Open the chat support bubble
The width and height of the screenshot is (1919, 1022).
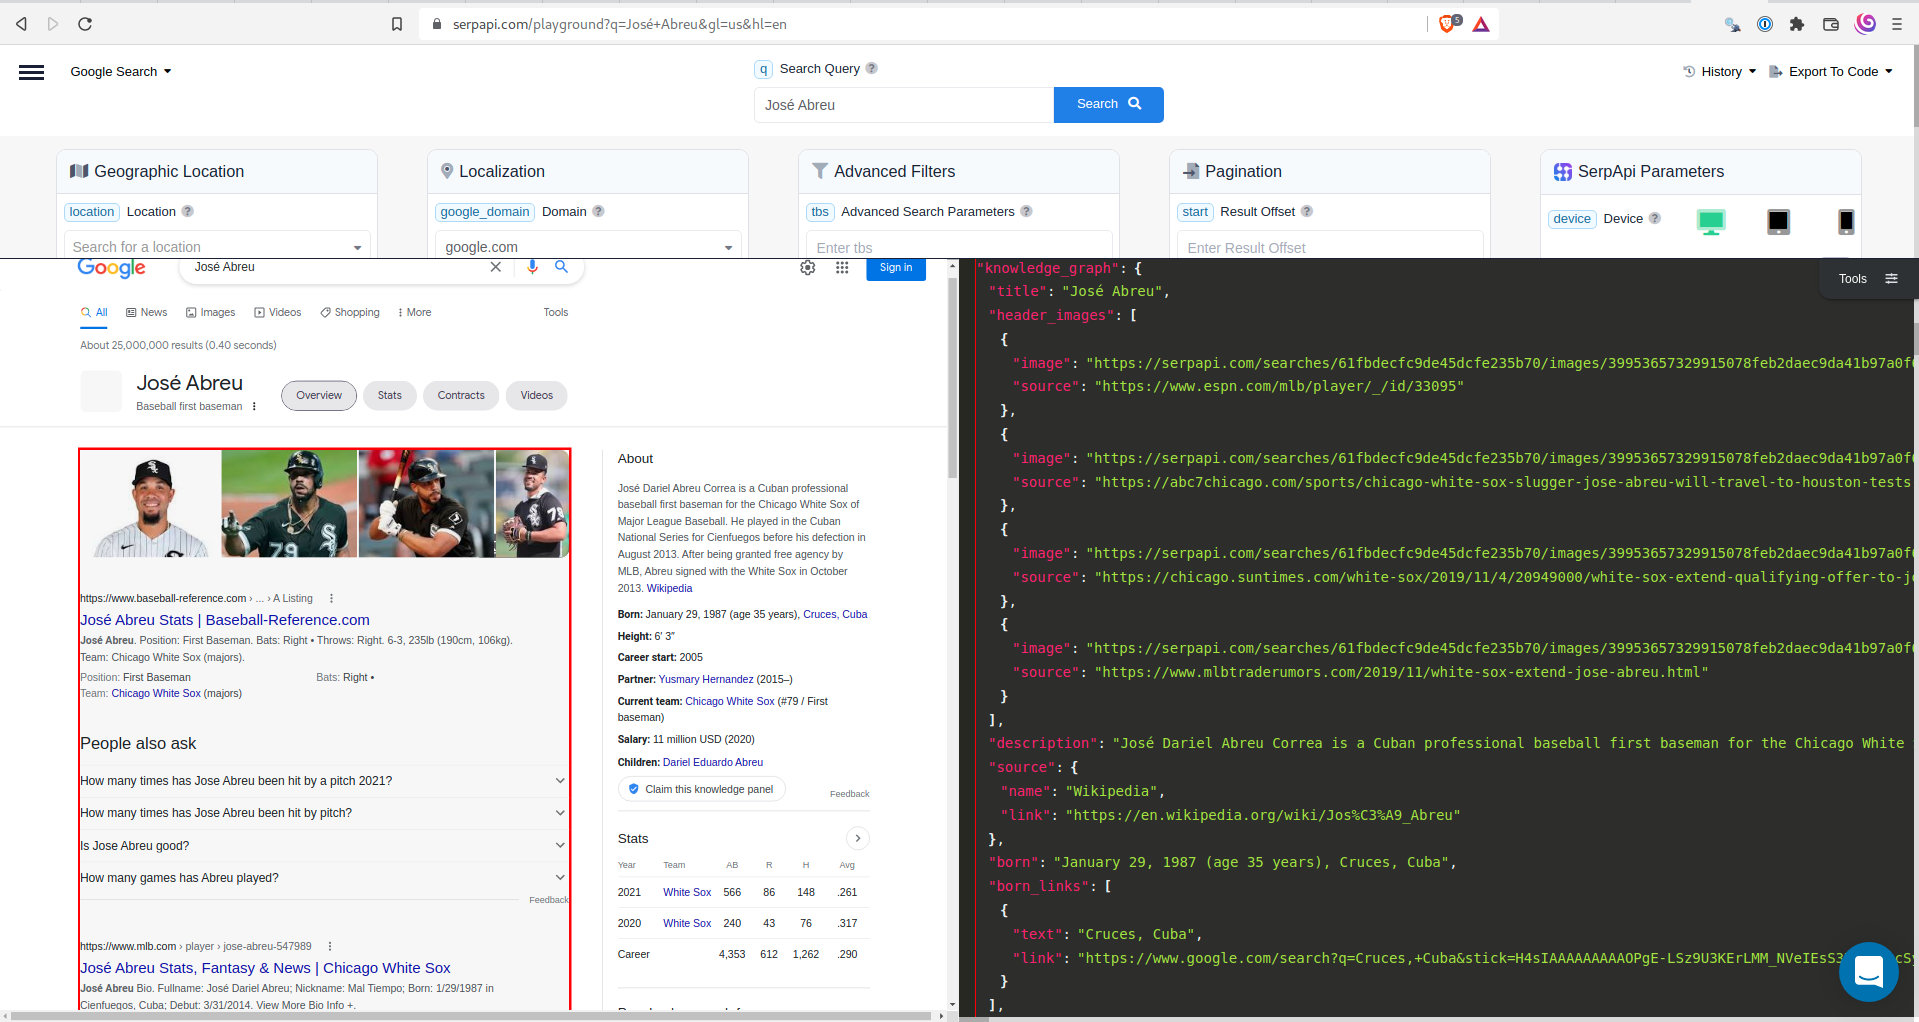point(1868,971)
